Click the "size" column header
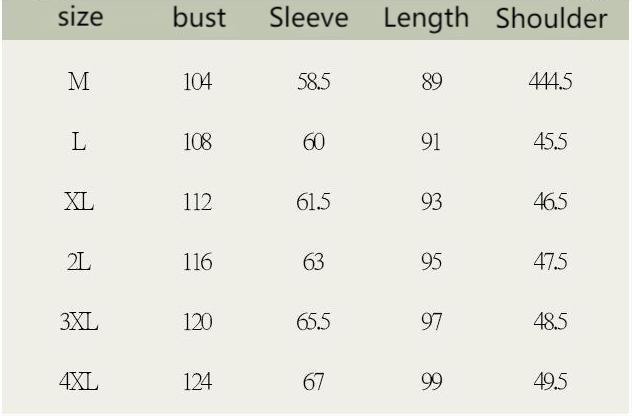 pos(80,18)
